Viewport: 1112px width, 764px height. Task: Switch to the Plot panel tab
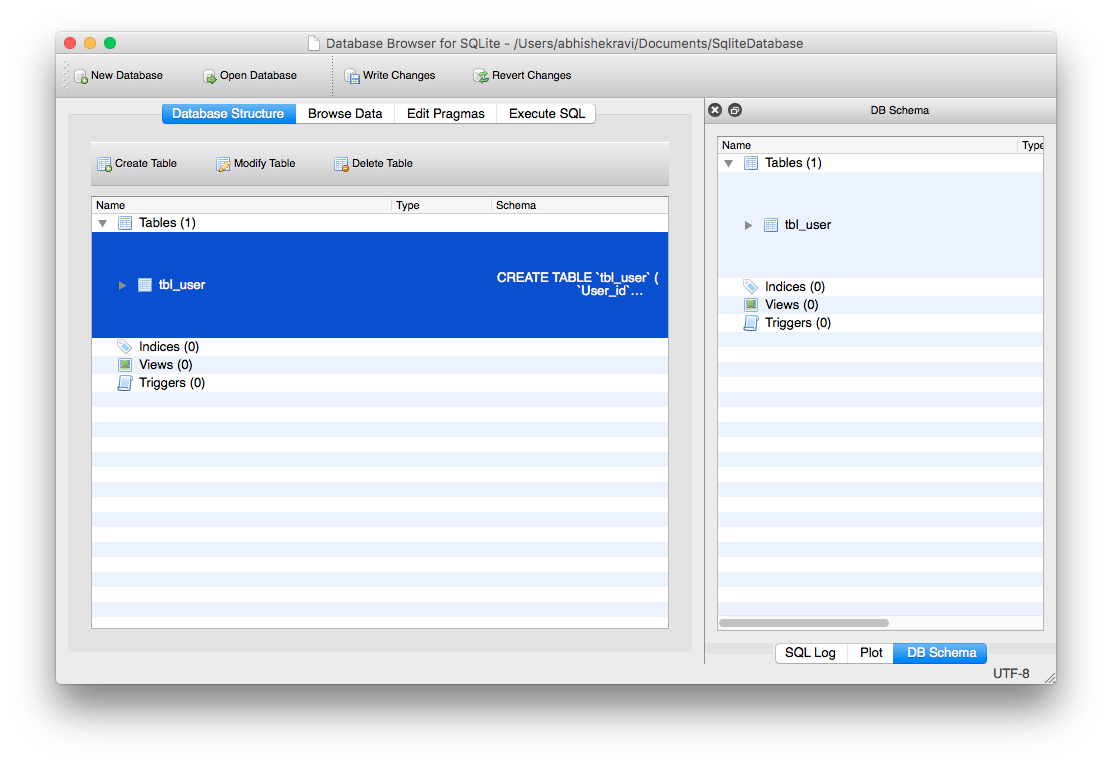click(x=871, y=653)
